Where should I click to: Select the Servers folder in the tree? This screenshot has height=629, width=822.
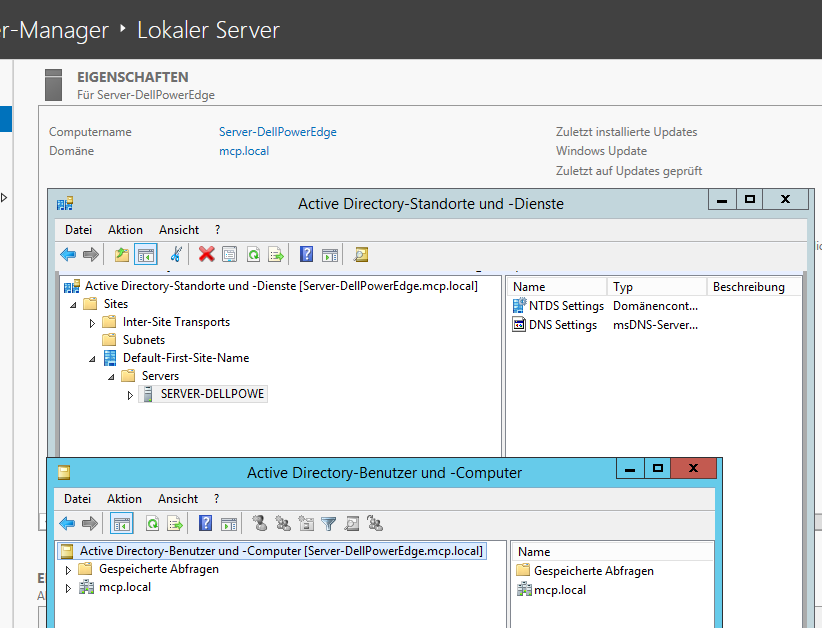click(150, 376)
